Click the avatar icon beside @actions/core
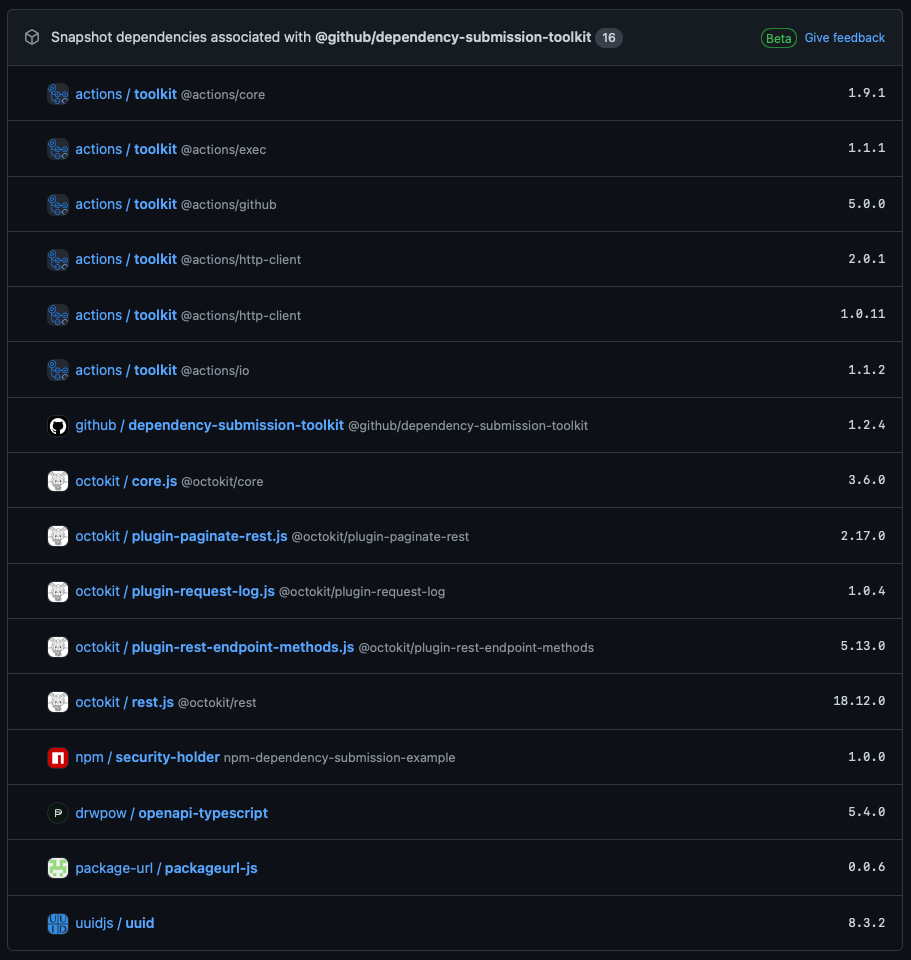Screen dimensions: 911x960 point(58,94)
